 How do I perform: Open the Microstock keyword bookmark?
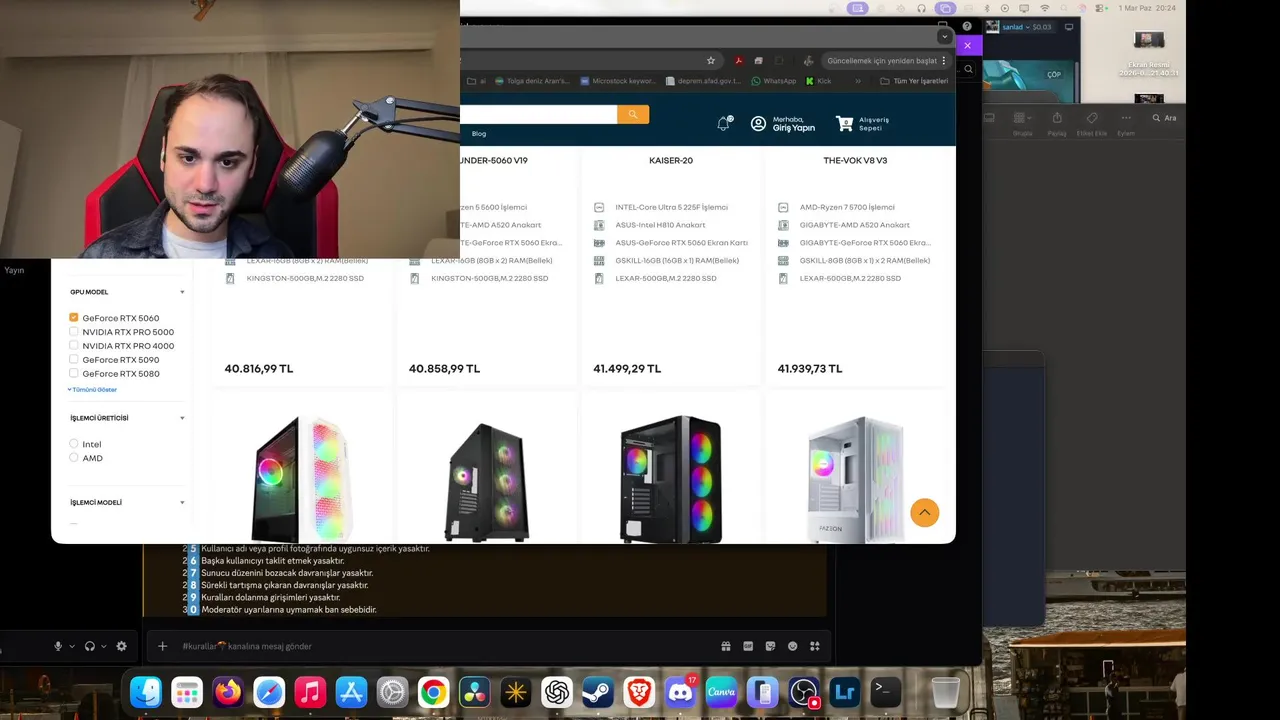pyautogui.click(x=617, y=81)
